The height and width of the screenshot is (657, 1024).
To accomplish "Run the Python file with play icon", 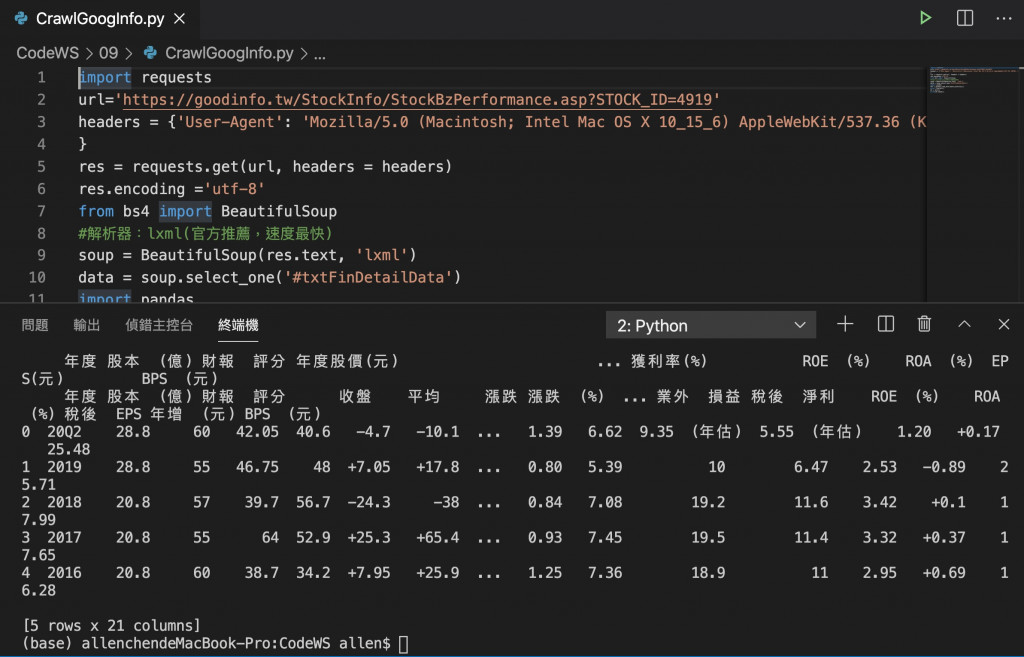I will (x=925, y=18).
